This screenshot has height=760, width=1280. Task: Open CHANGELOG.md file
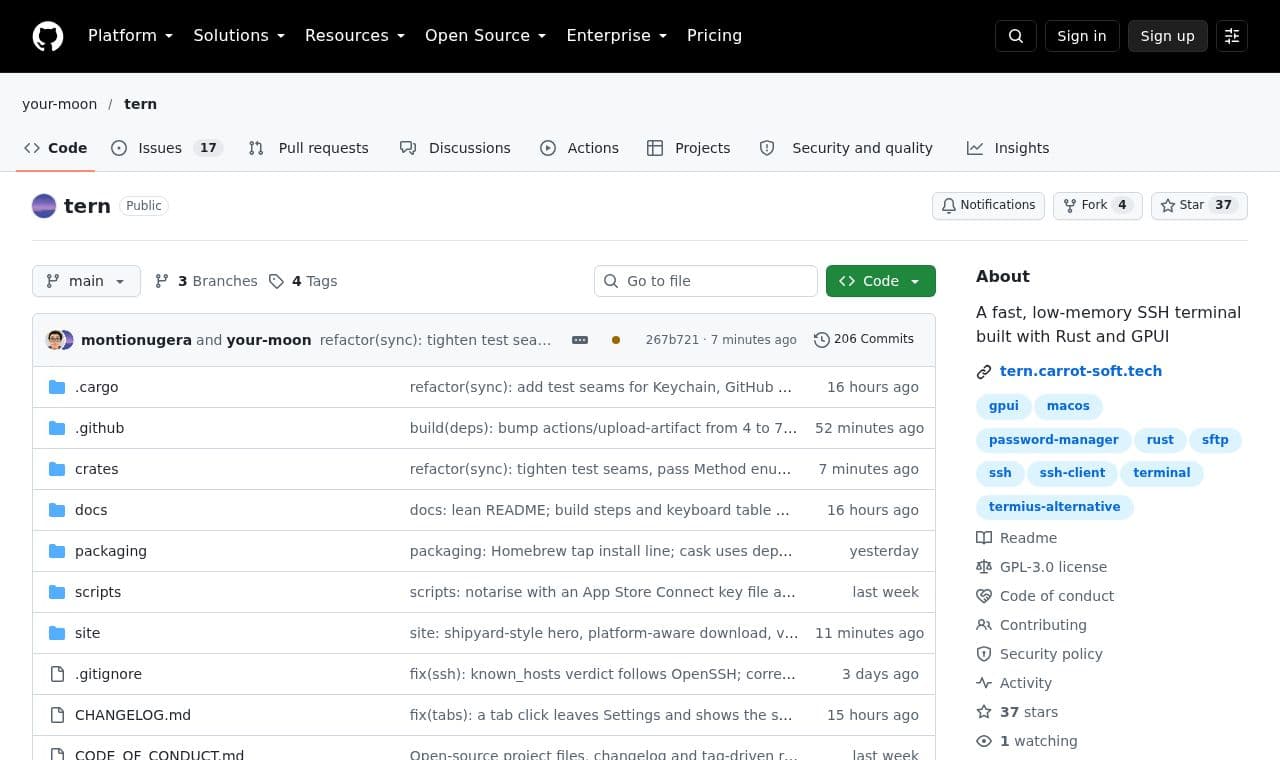coord(133,715)
